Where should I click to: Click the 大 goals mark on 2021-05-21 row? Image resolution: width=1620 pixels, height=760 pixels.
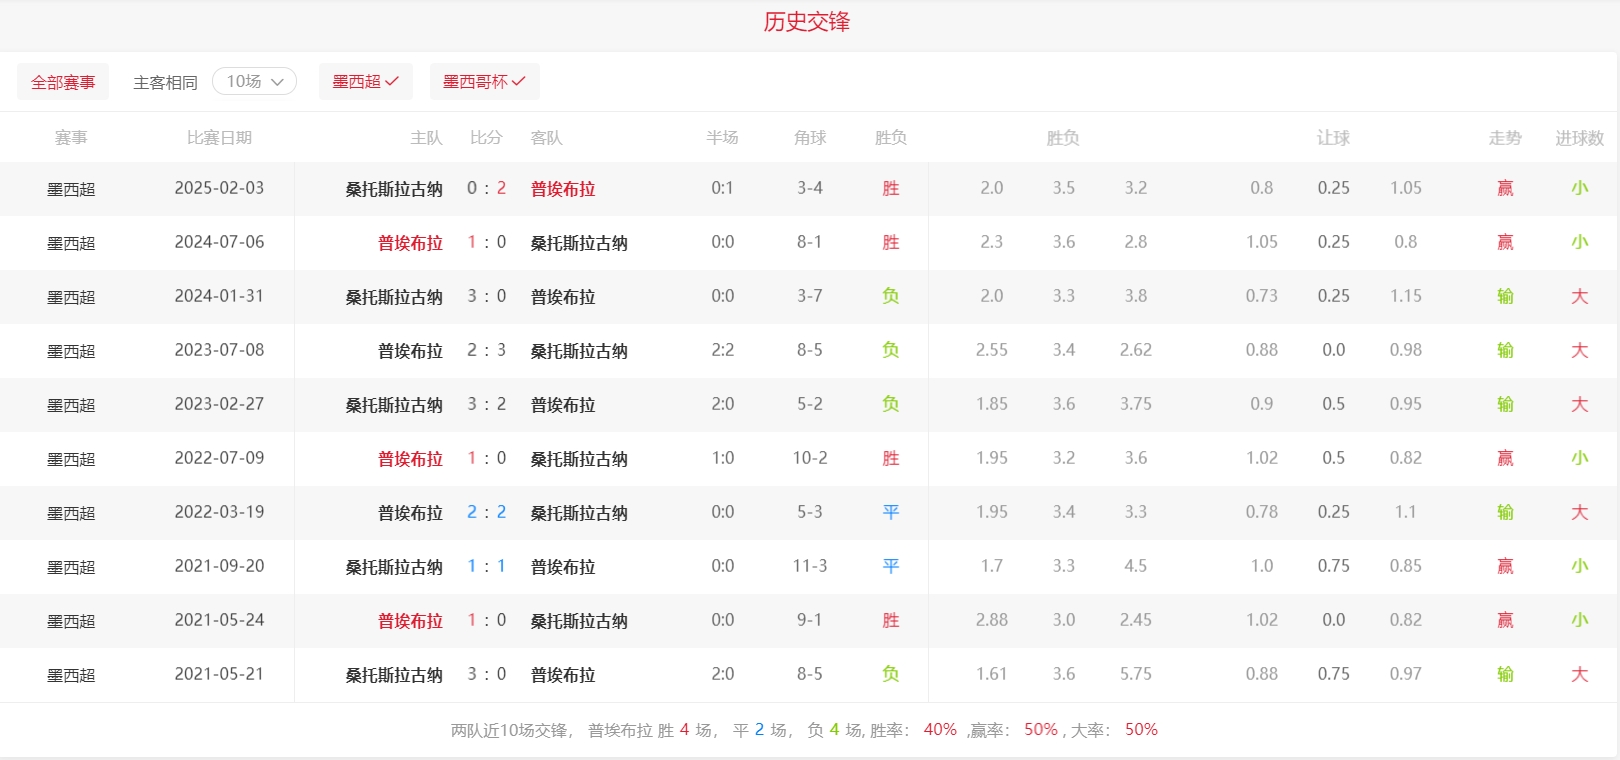click(1579, 675)
